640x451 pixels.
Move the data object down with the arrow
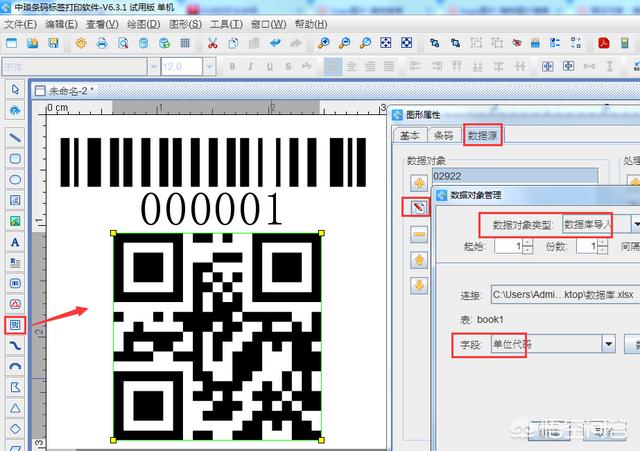(418, 286)
